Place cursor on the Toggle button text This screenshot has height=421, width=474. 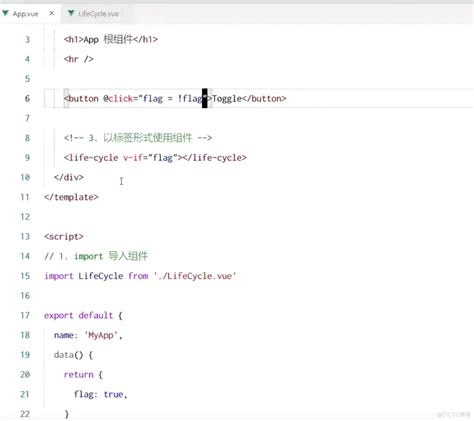coord(227,99)
